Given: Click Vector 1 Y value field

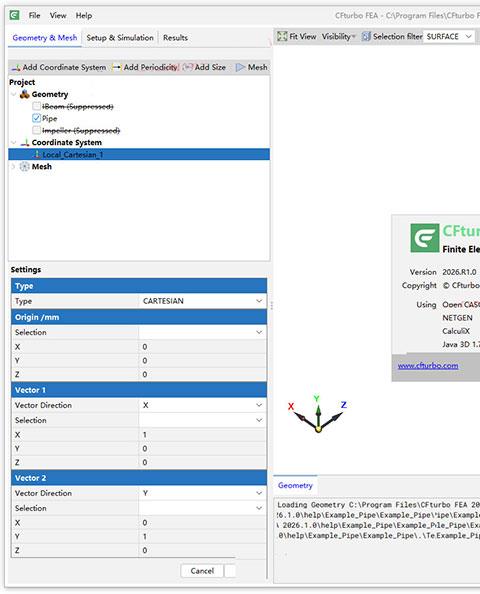Looking at the screenshot, I should [203, 449].
